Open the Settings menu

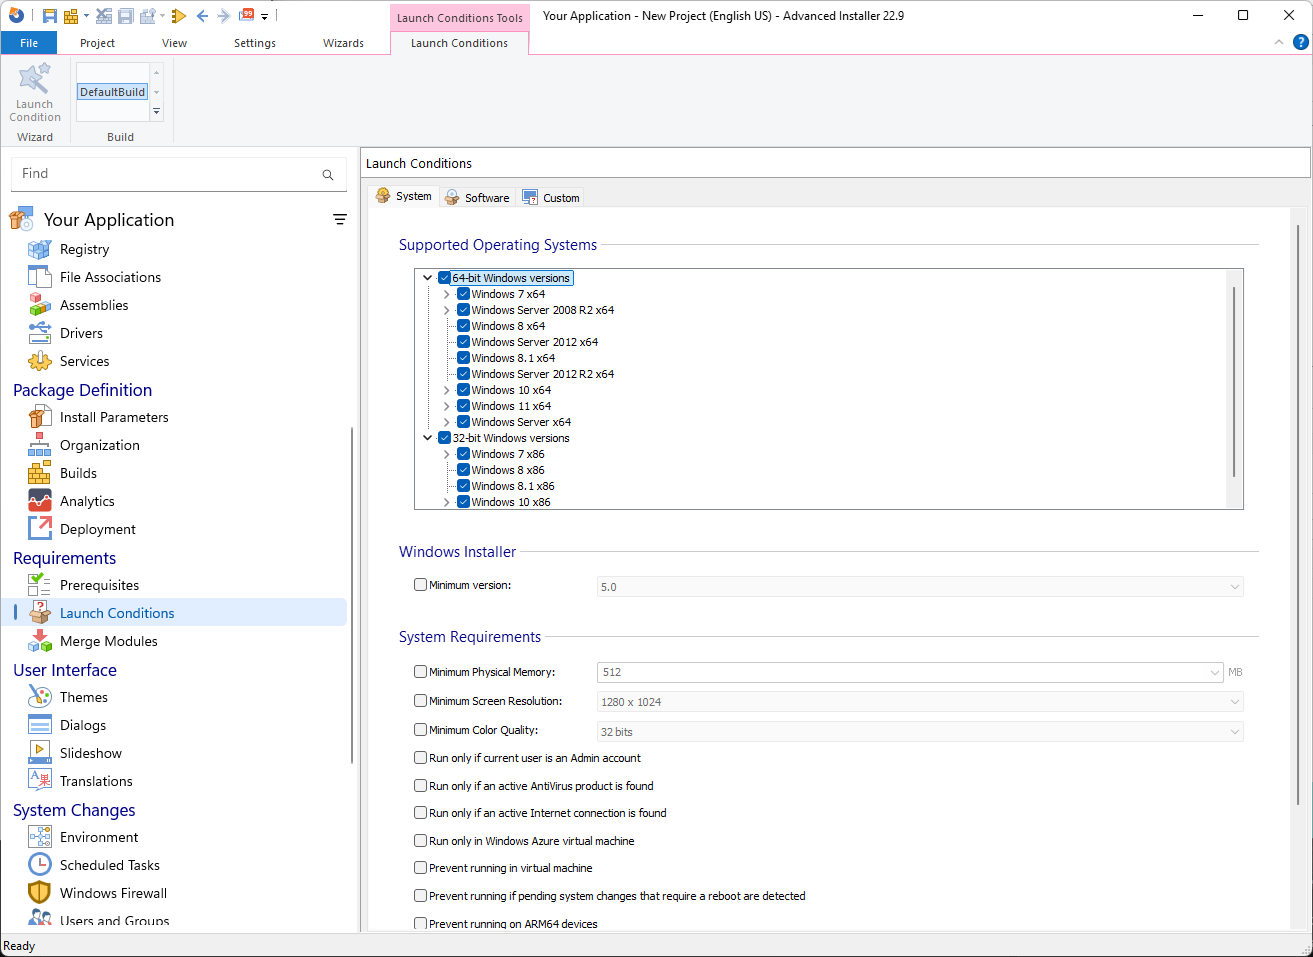(254, 43)
